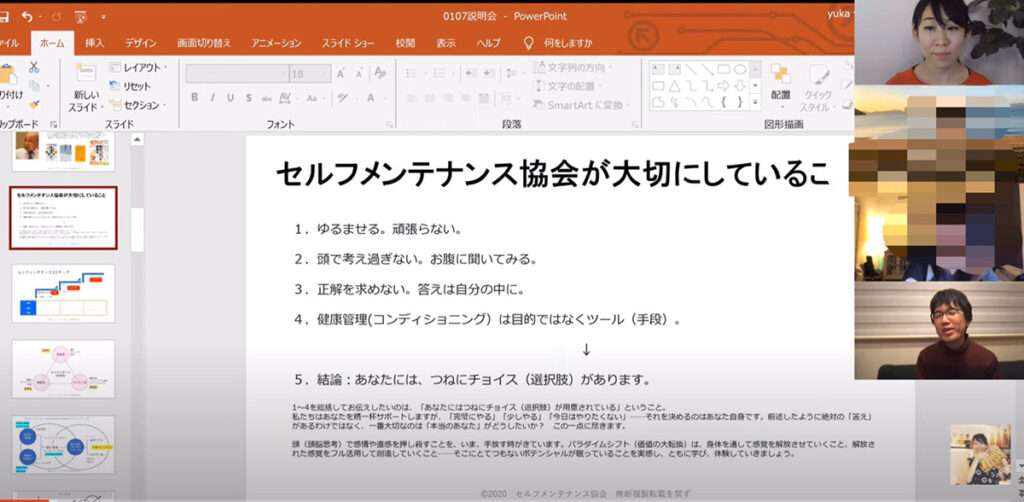Viewport: 1024px width, 502px height.
Task: Open the ホーム tab
Action: click(52, 43)
